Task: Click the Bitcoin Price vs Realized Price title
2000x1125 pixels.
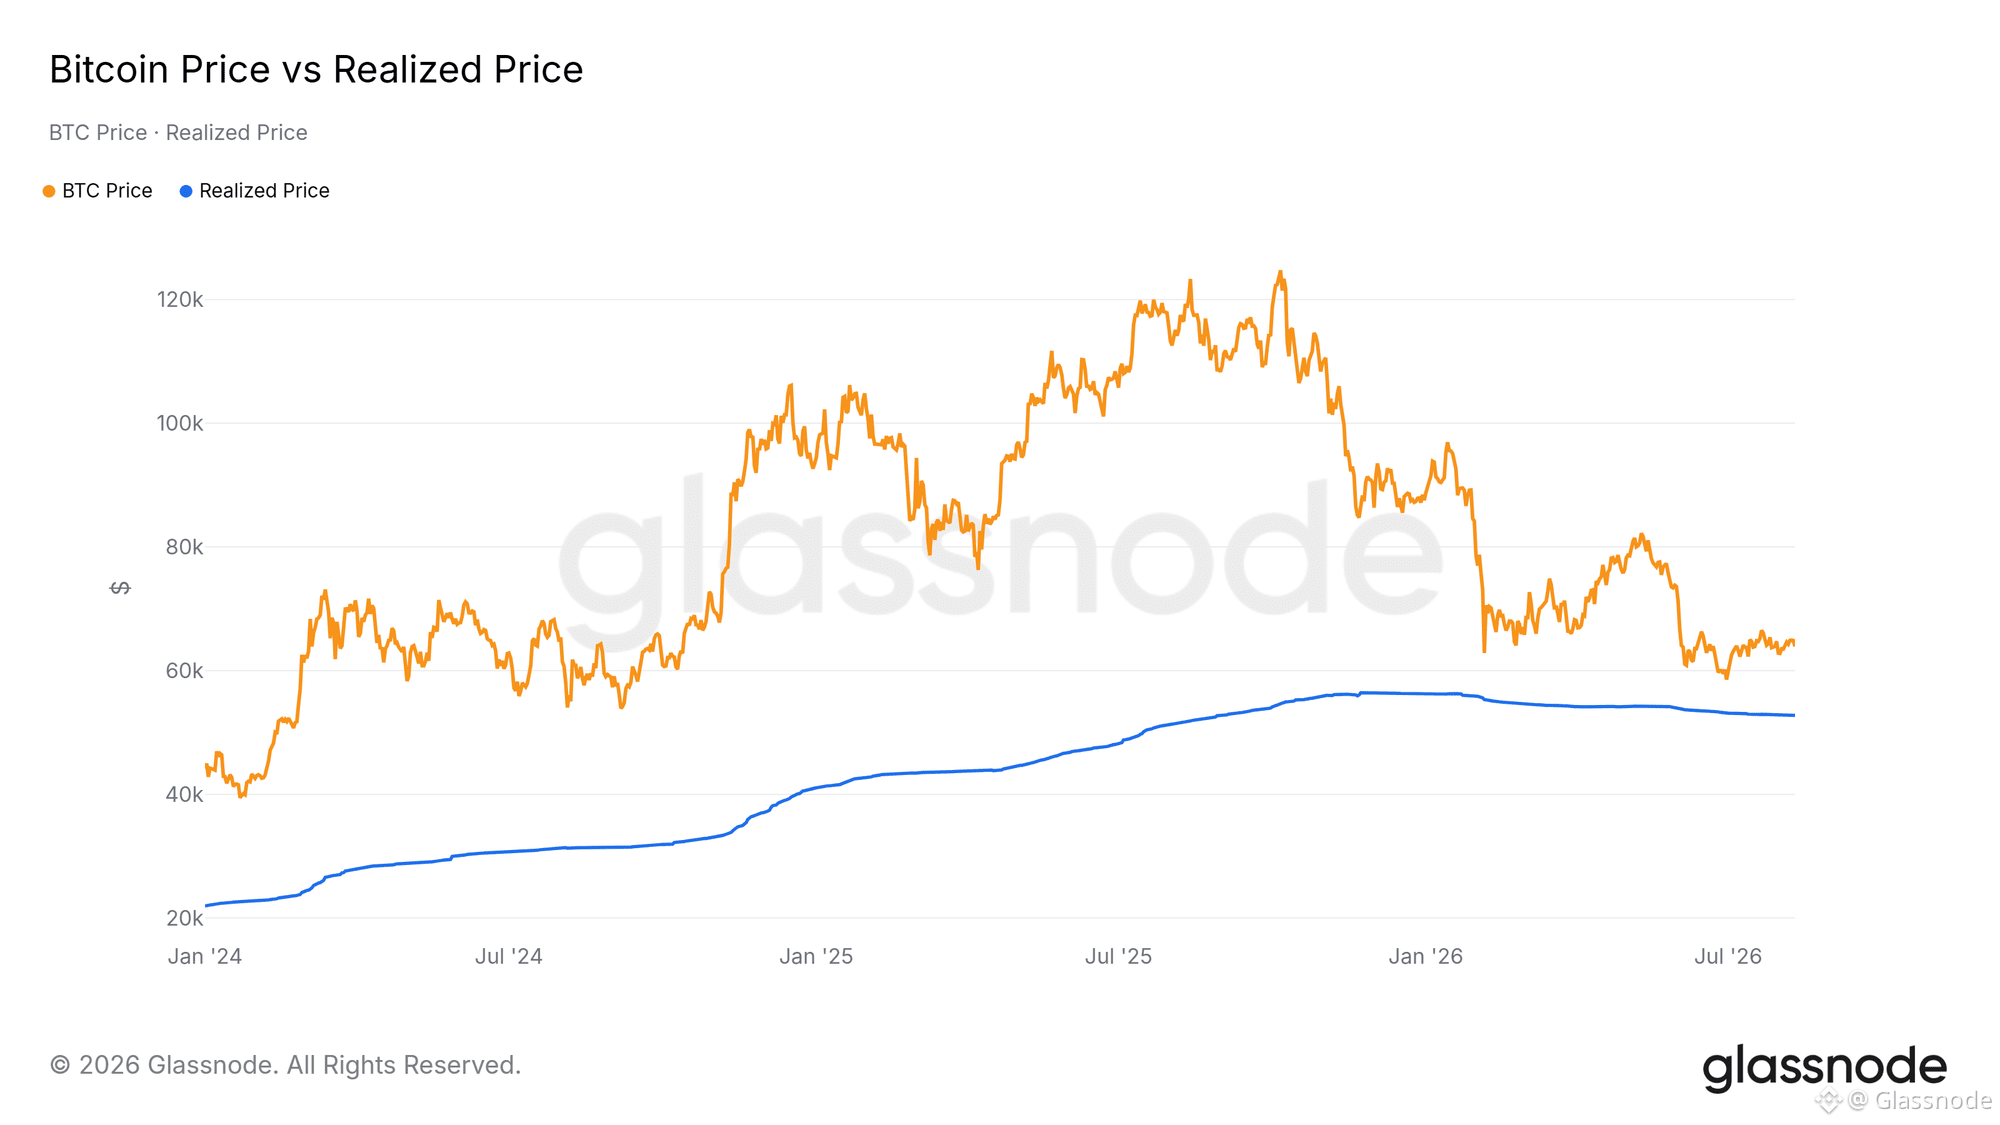Action: point(316,69)
